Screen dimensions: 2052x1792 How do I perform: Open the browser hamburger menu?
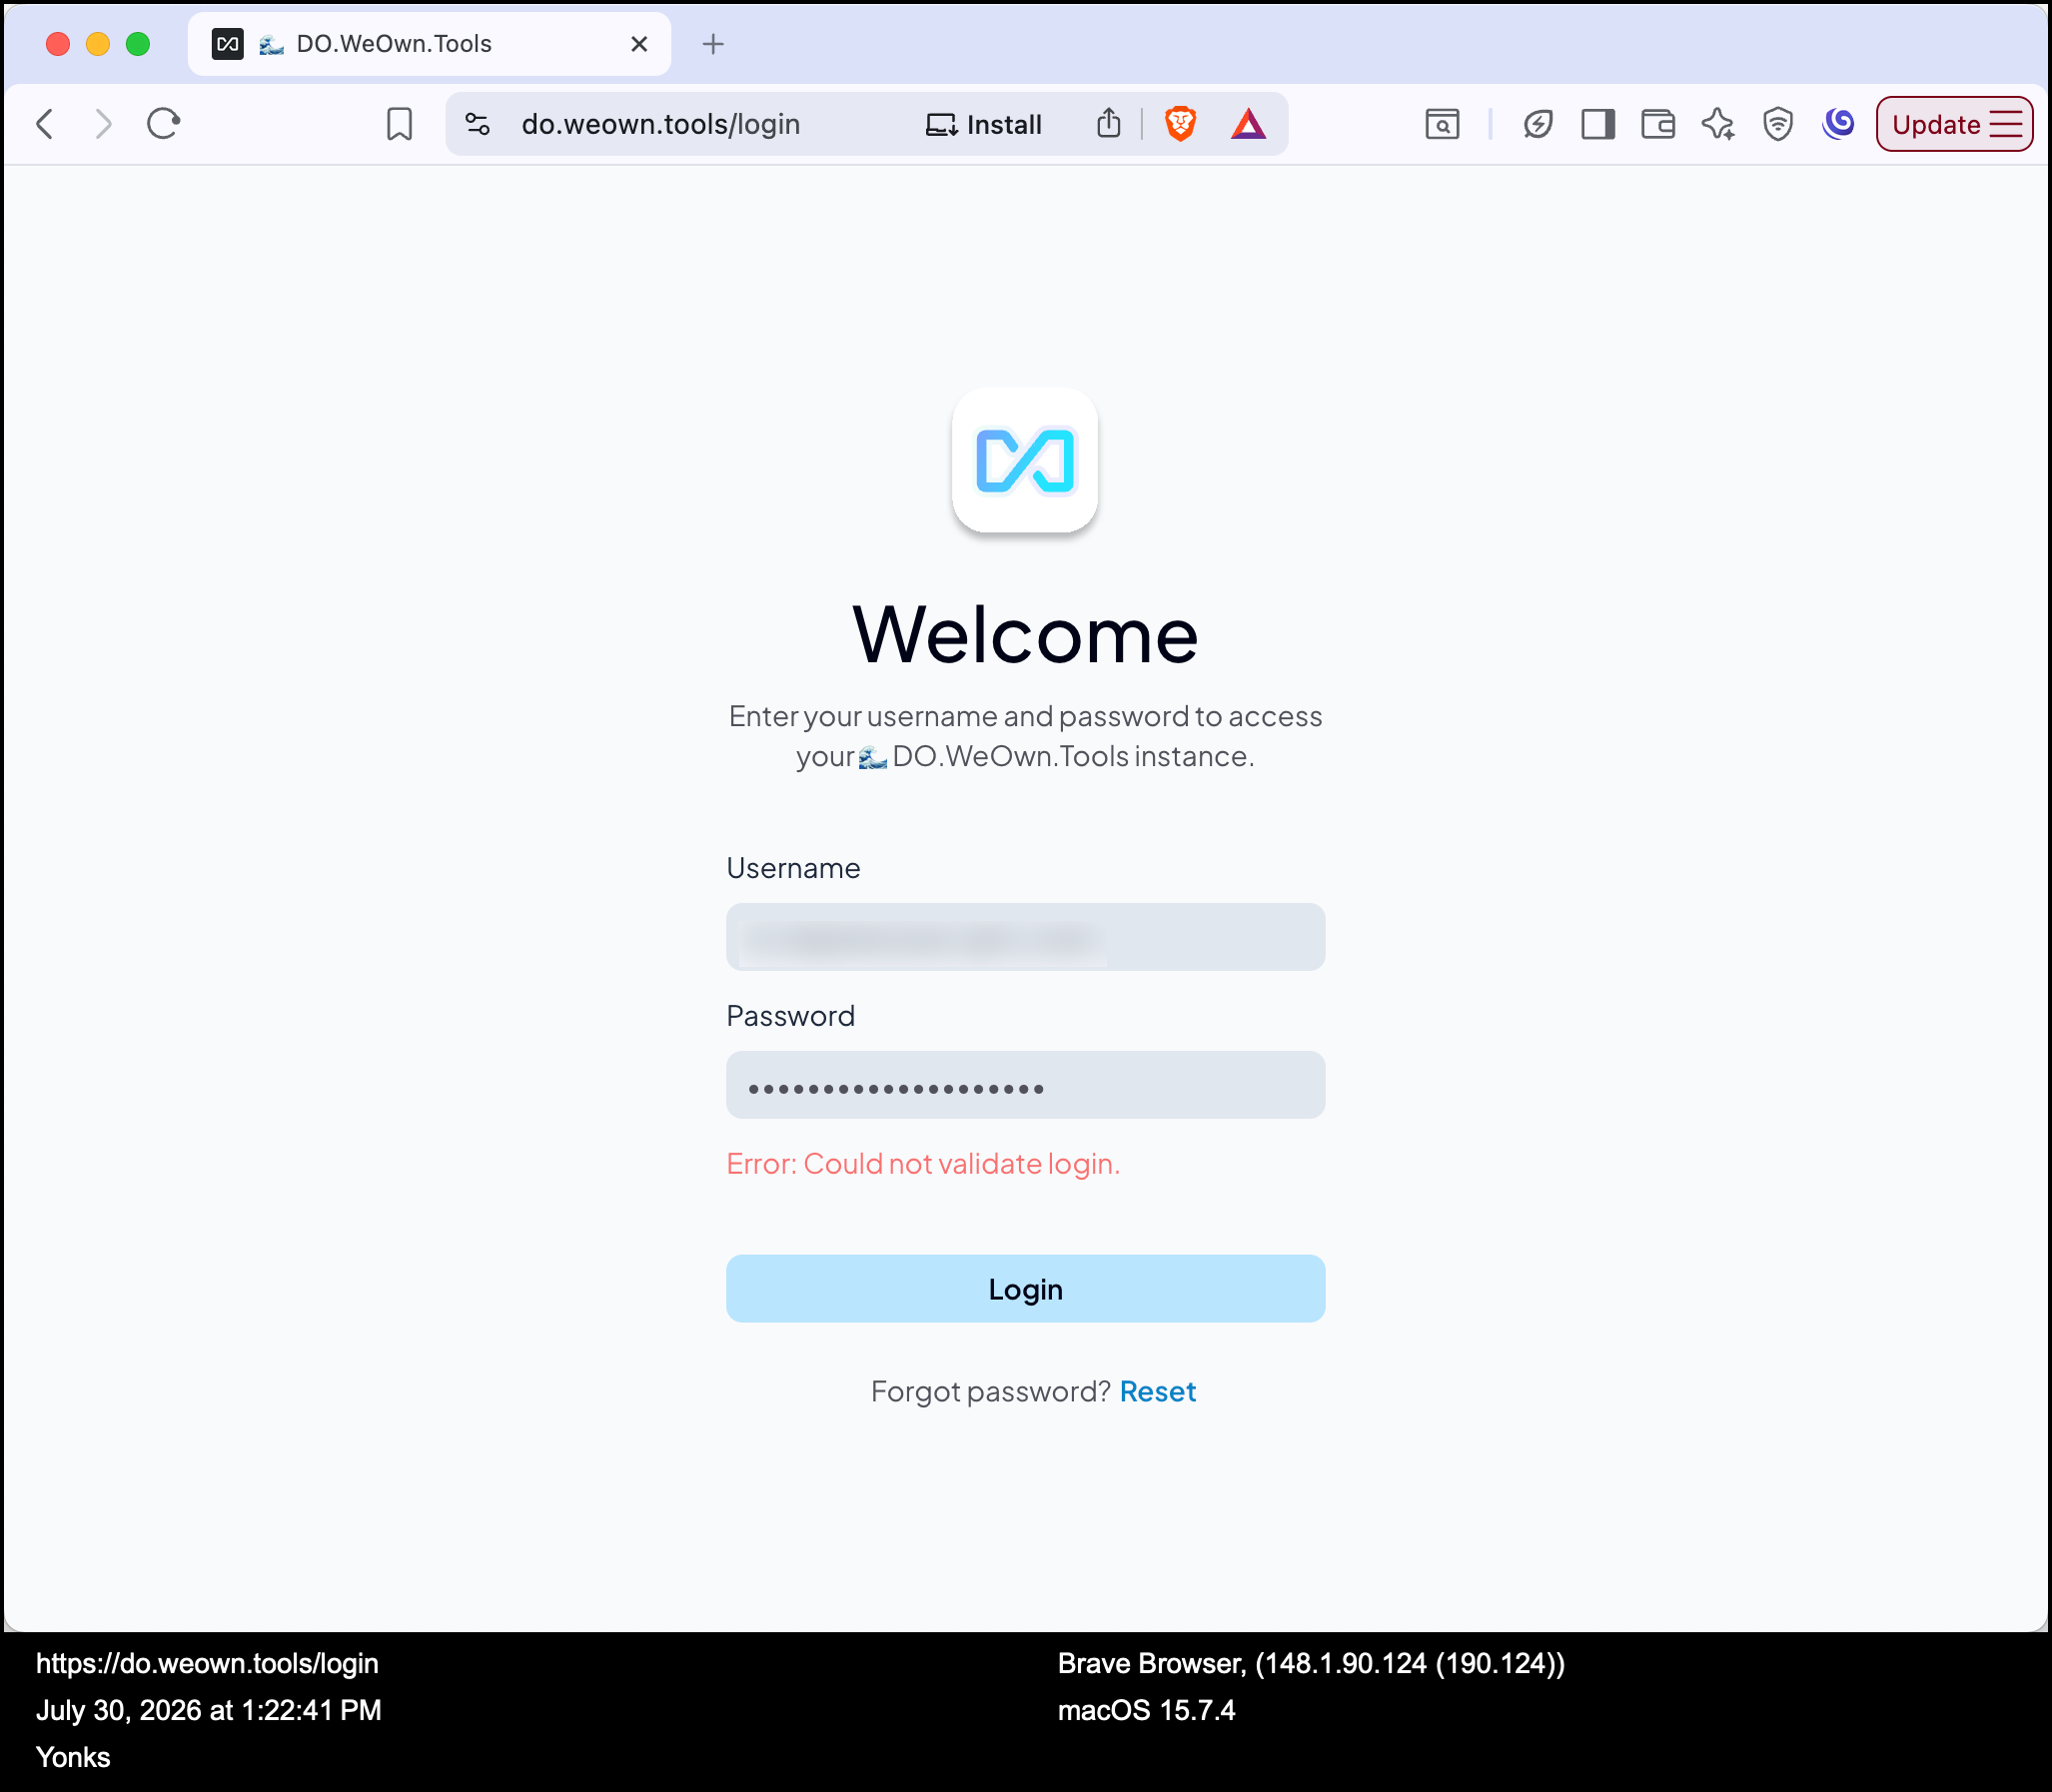point(2006,124)
